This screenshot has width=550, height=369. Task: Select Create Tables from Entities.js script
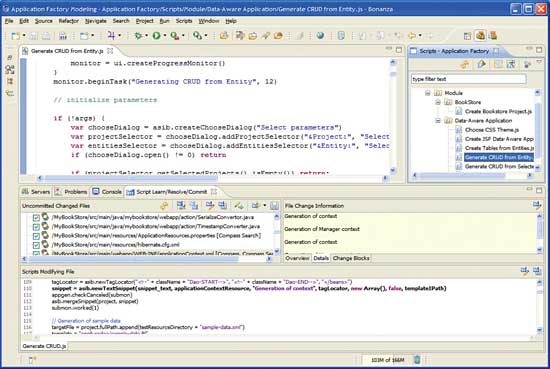(499, 148)
